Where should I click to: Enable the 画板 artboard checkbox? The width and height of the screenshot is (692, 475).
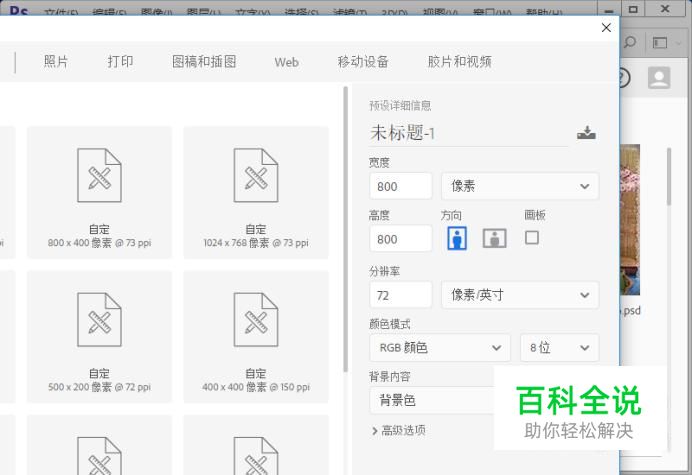532,238
